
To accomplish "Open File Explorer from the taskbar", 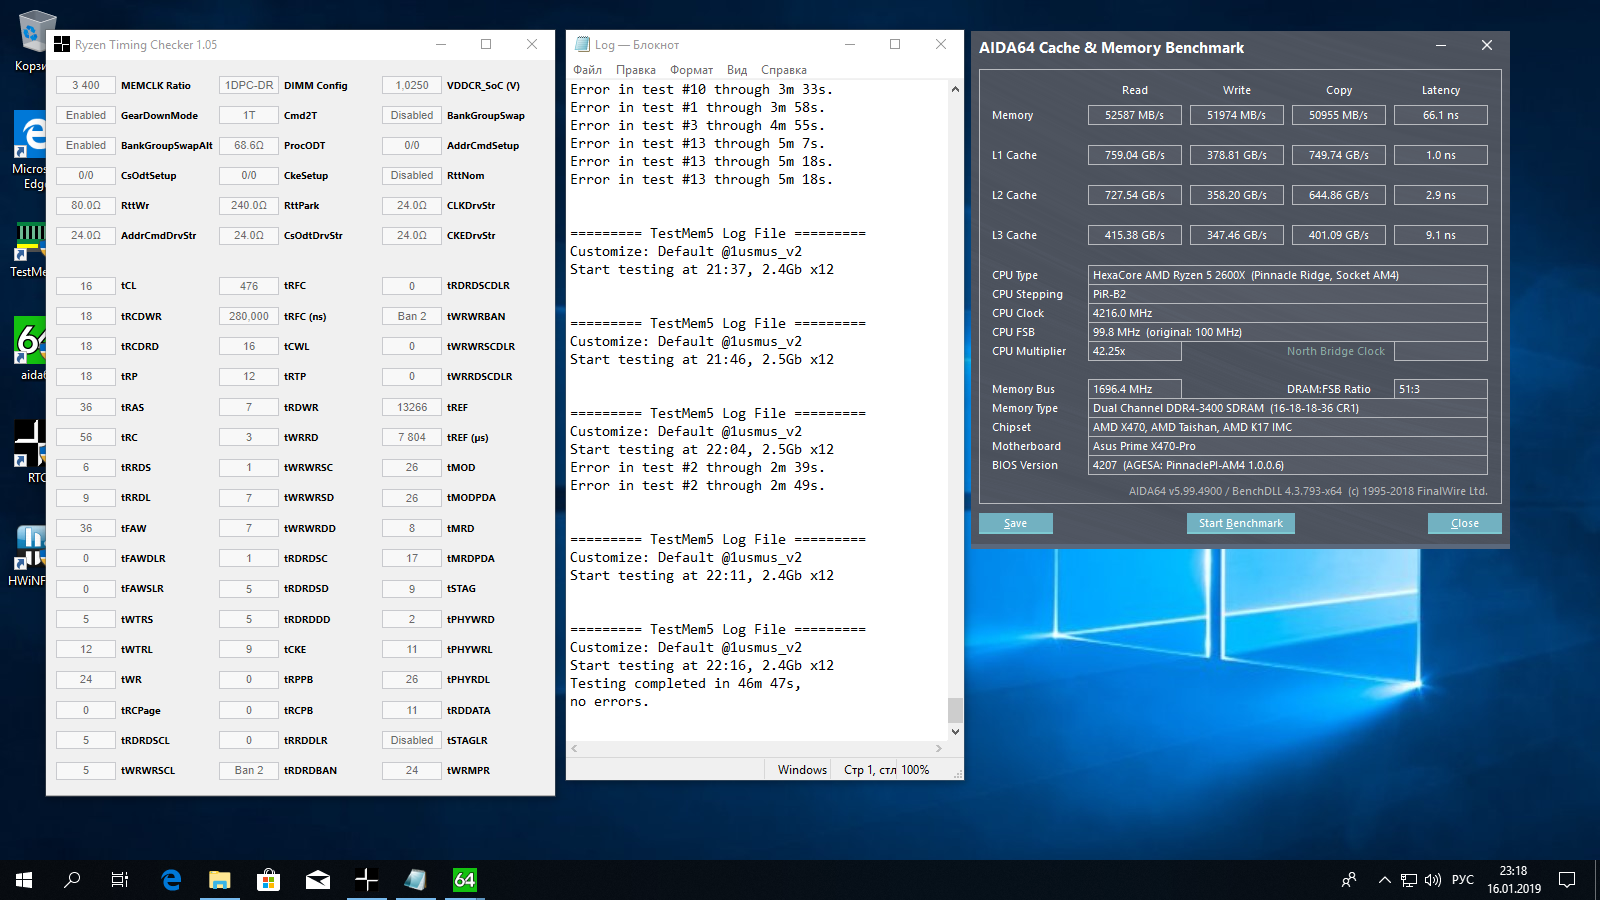I will [x=219, y=880].
